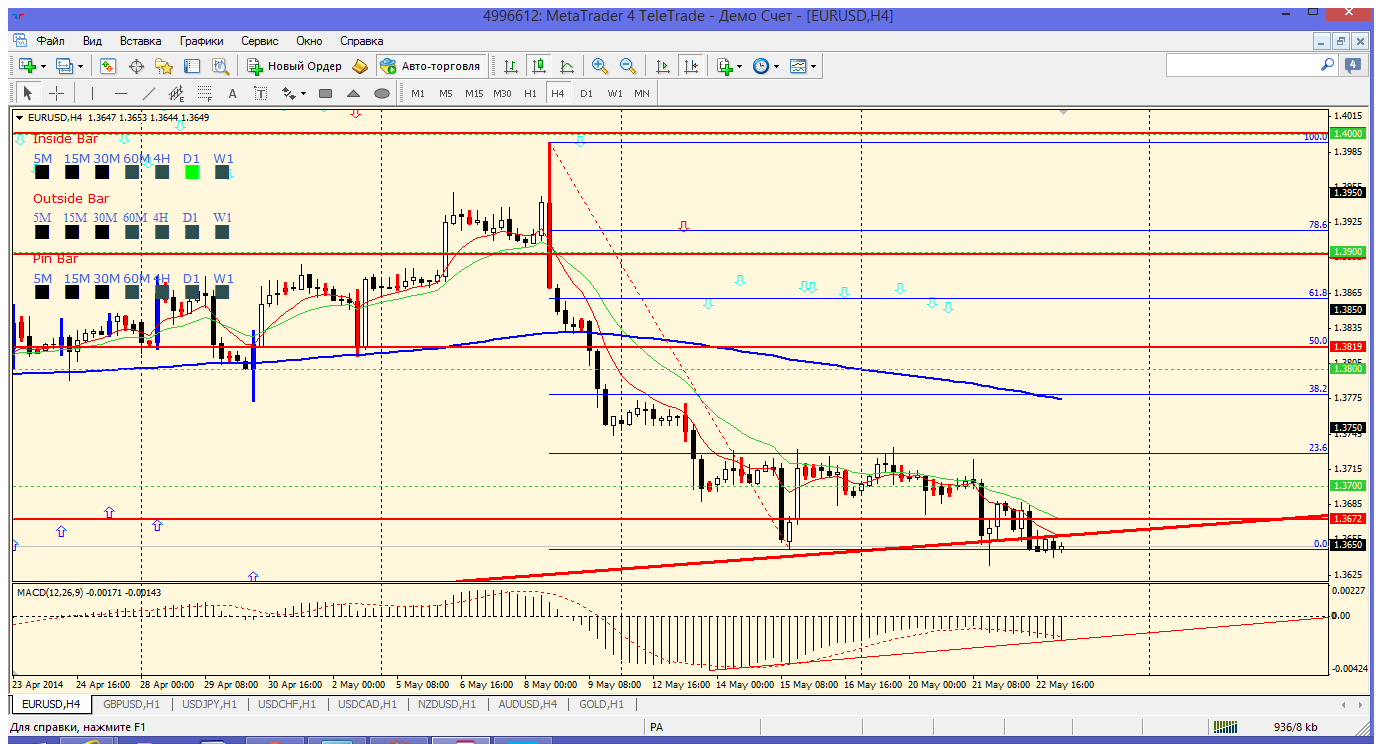Switch chart to bar chart mode
Image resolution: width=1378 pixels, height=744 pixels.
pos(511,66)
